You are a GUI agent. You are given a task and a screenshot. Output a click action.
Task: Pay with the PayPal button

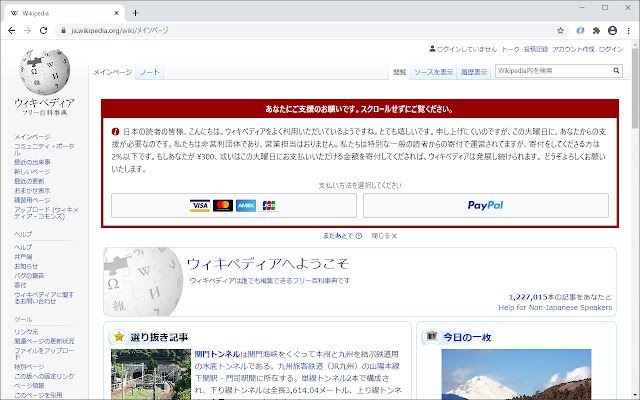[486, 205]
